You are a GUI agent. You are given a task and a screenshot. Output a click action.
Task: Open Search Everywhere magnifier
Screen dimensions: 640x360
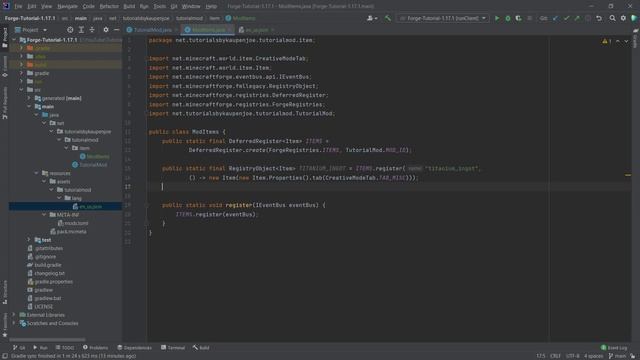click(612, 18)
